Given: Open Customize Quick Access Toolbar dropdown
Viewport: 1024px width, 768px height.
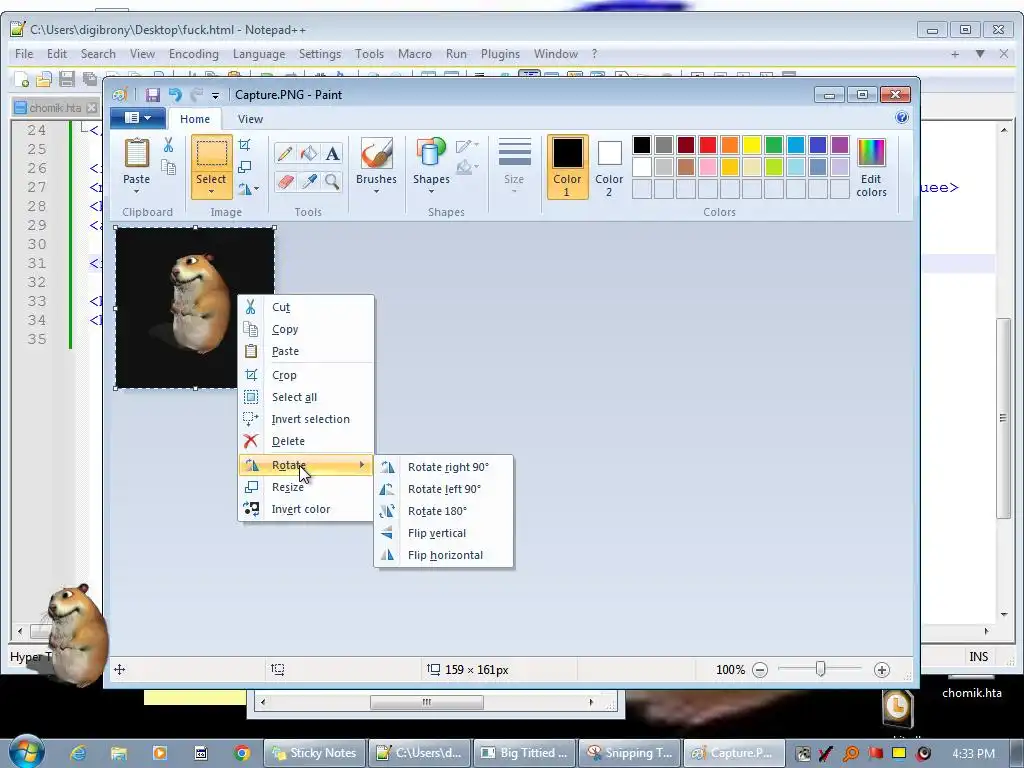Looking at the screenshot, I should 215,95.
